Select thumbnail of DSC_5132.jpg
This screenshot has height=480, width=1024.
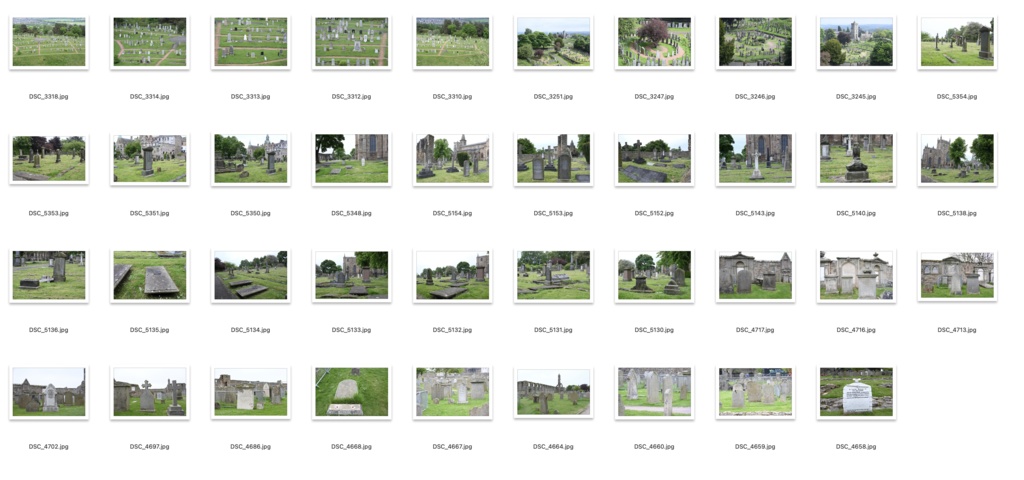[453, 276]
